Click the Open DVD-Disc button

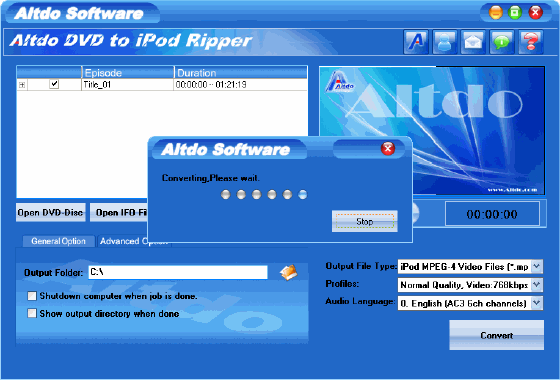pos(50,212)
